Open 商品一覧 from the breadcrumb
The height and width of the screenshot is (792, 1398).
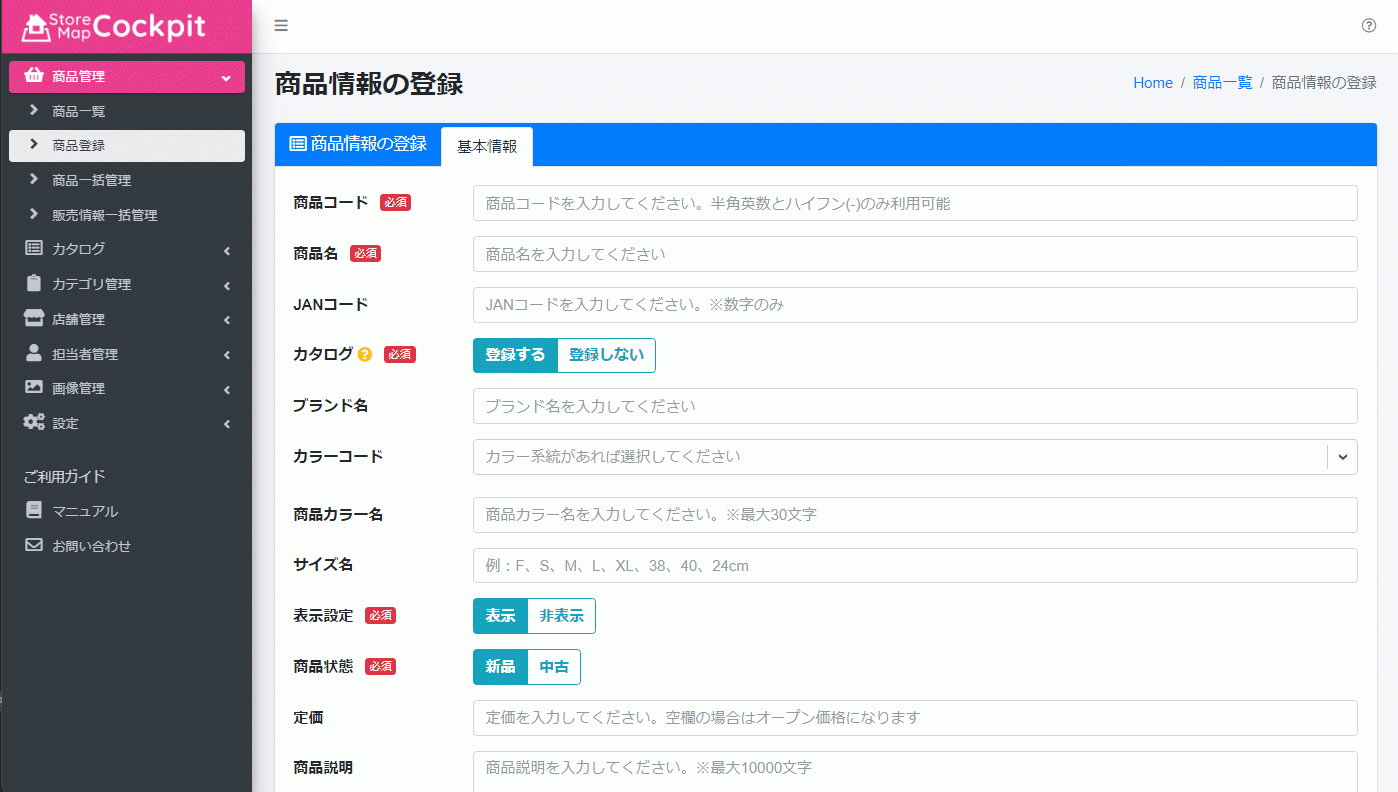pos(1220,82)
